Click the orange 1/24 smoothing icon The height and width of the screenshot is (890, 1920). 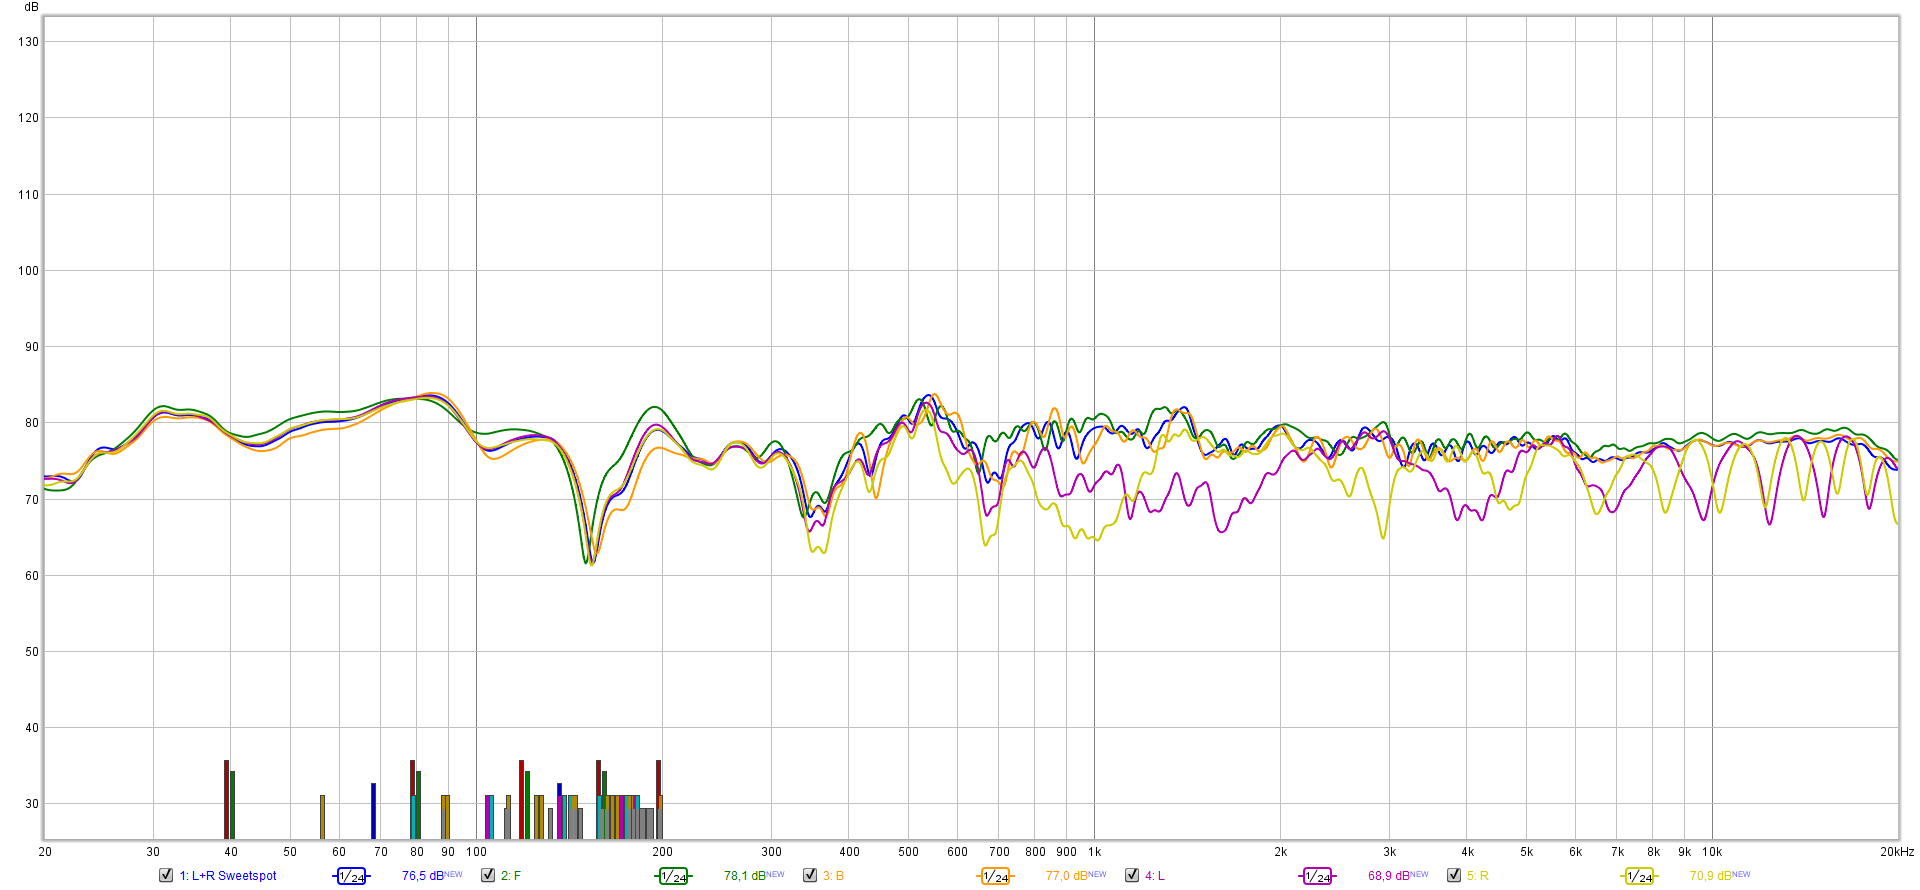995,876
